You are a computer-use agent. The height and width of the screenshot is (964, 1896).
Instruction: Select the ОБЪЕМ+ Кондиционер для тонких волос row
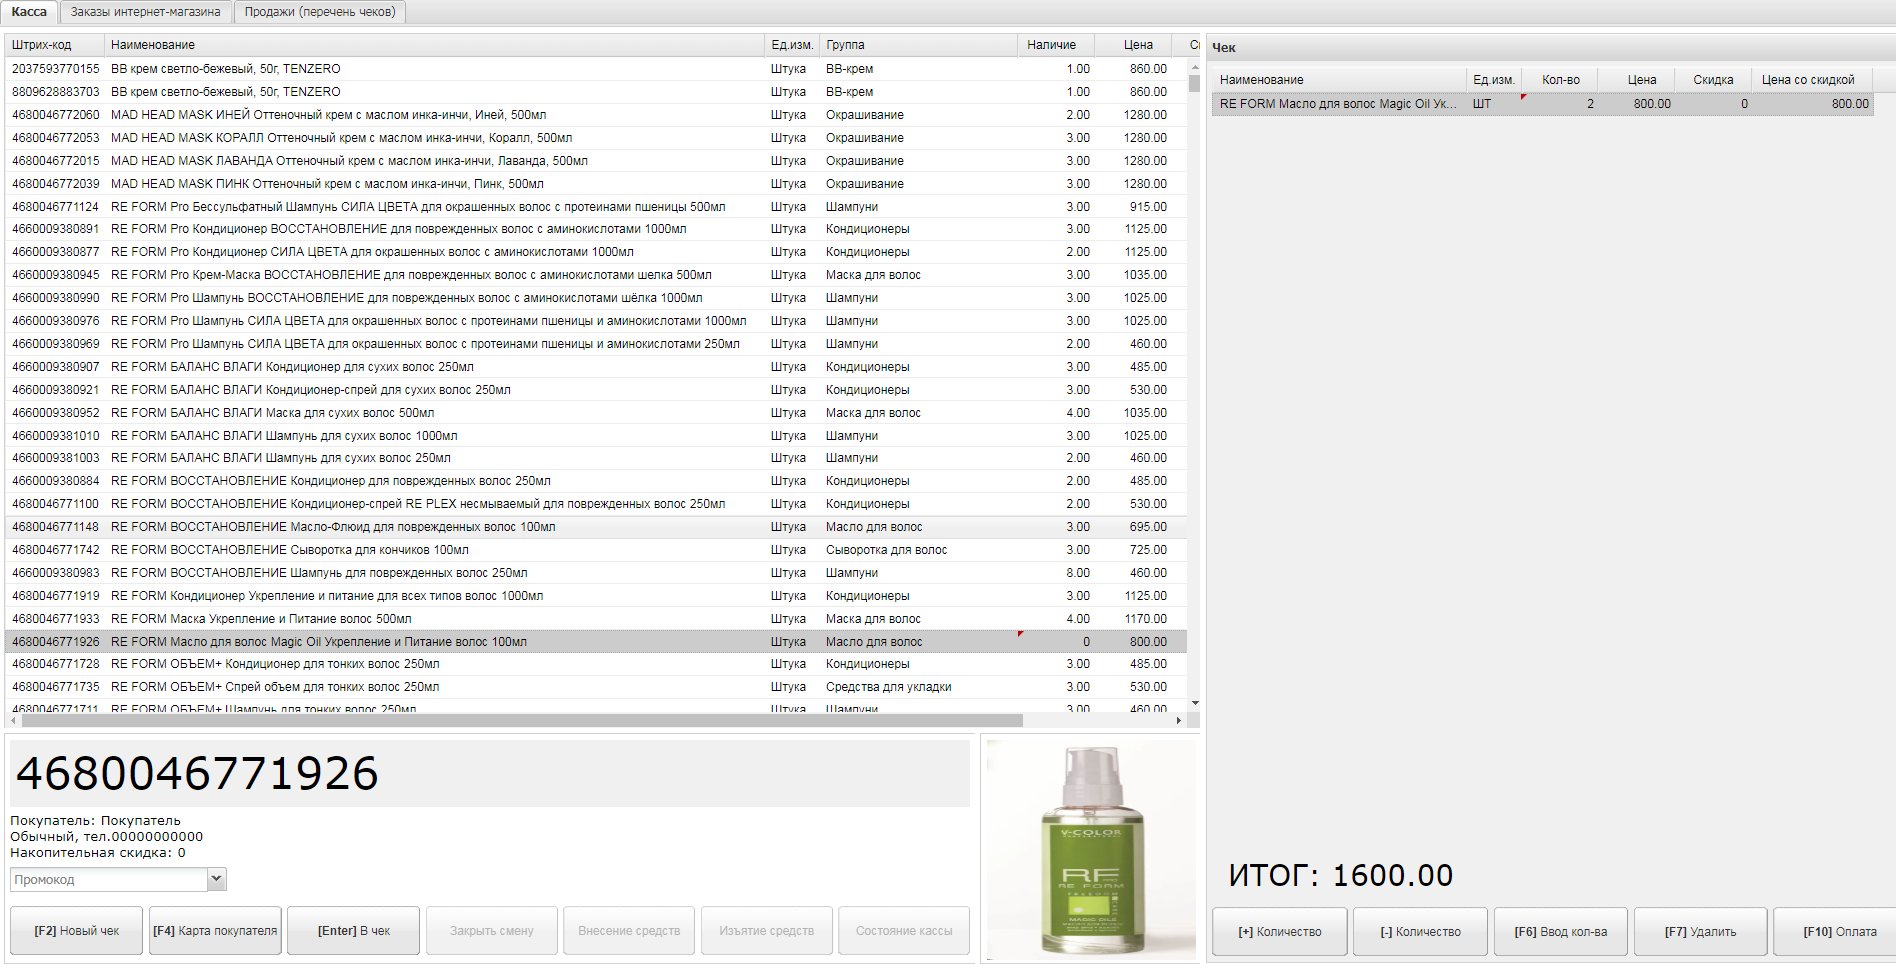click(x=596, y=664)
